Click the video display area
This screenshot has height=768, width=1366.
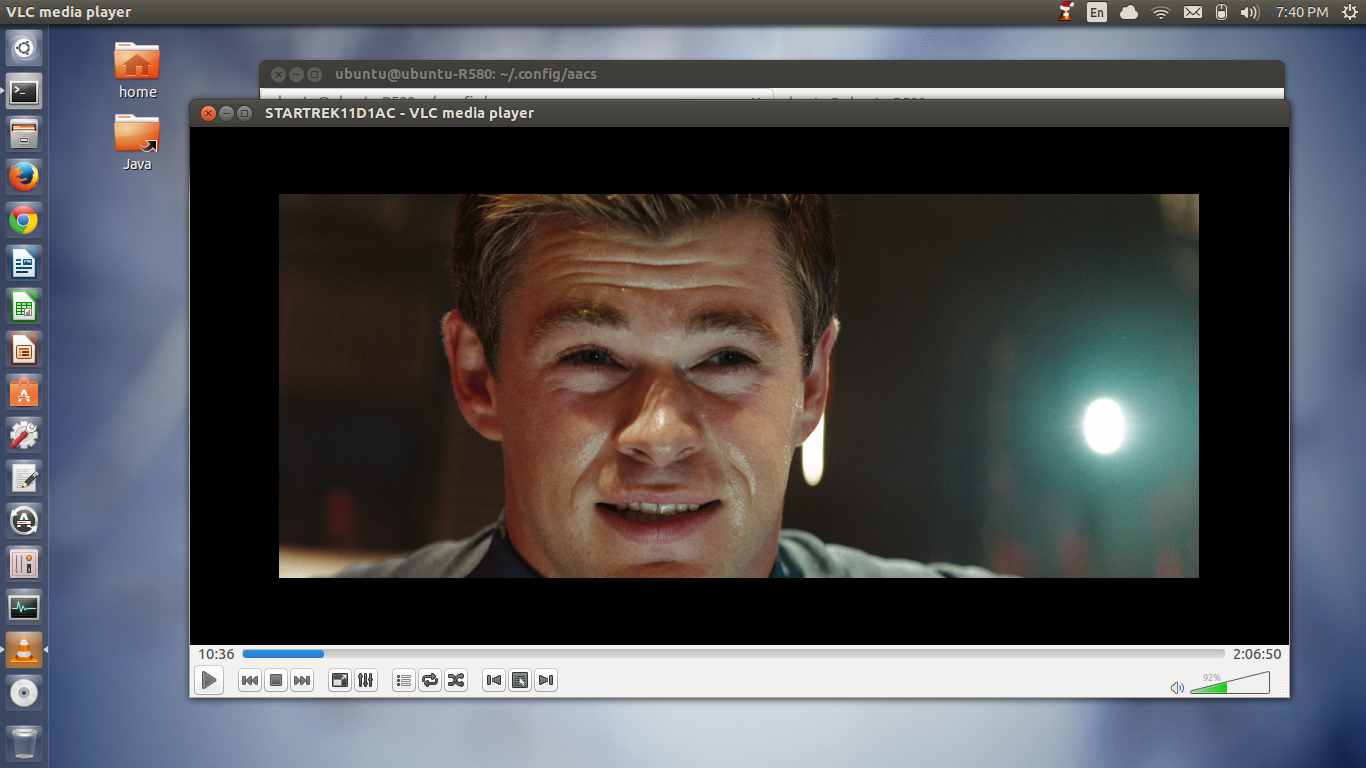click(739, 386)
